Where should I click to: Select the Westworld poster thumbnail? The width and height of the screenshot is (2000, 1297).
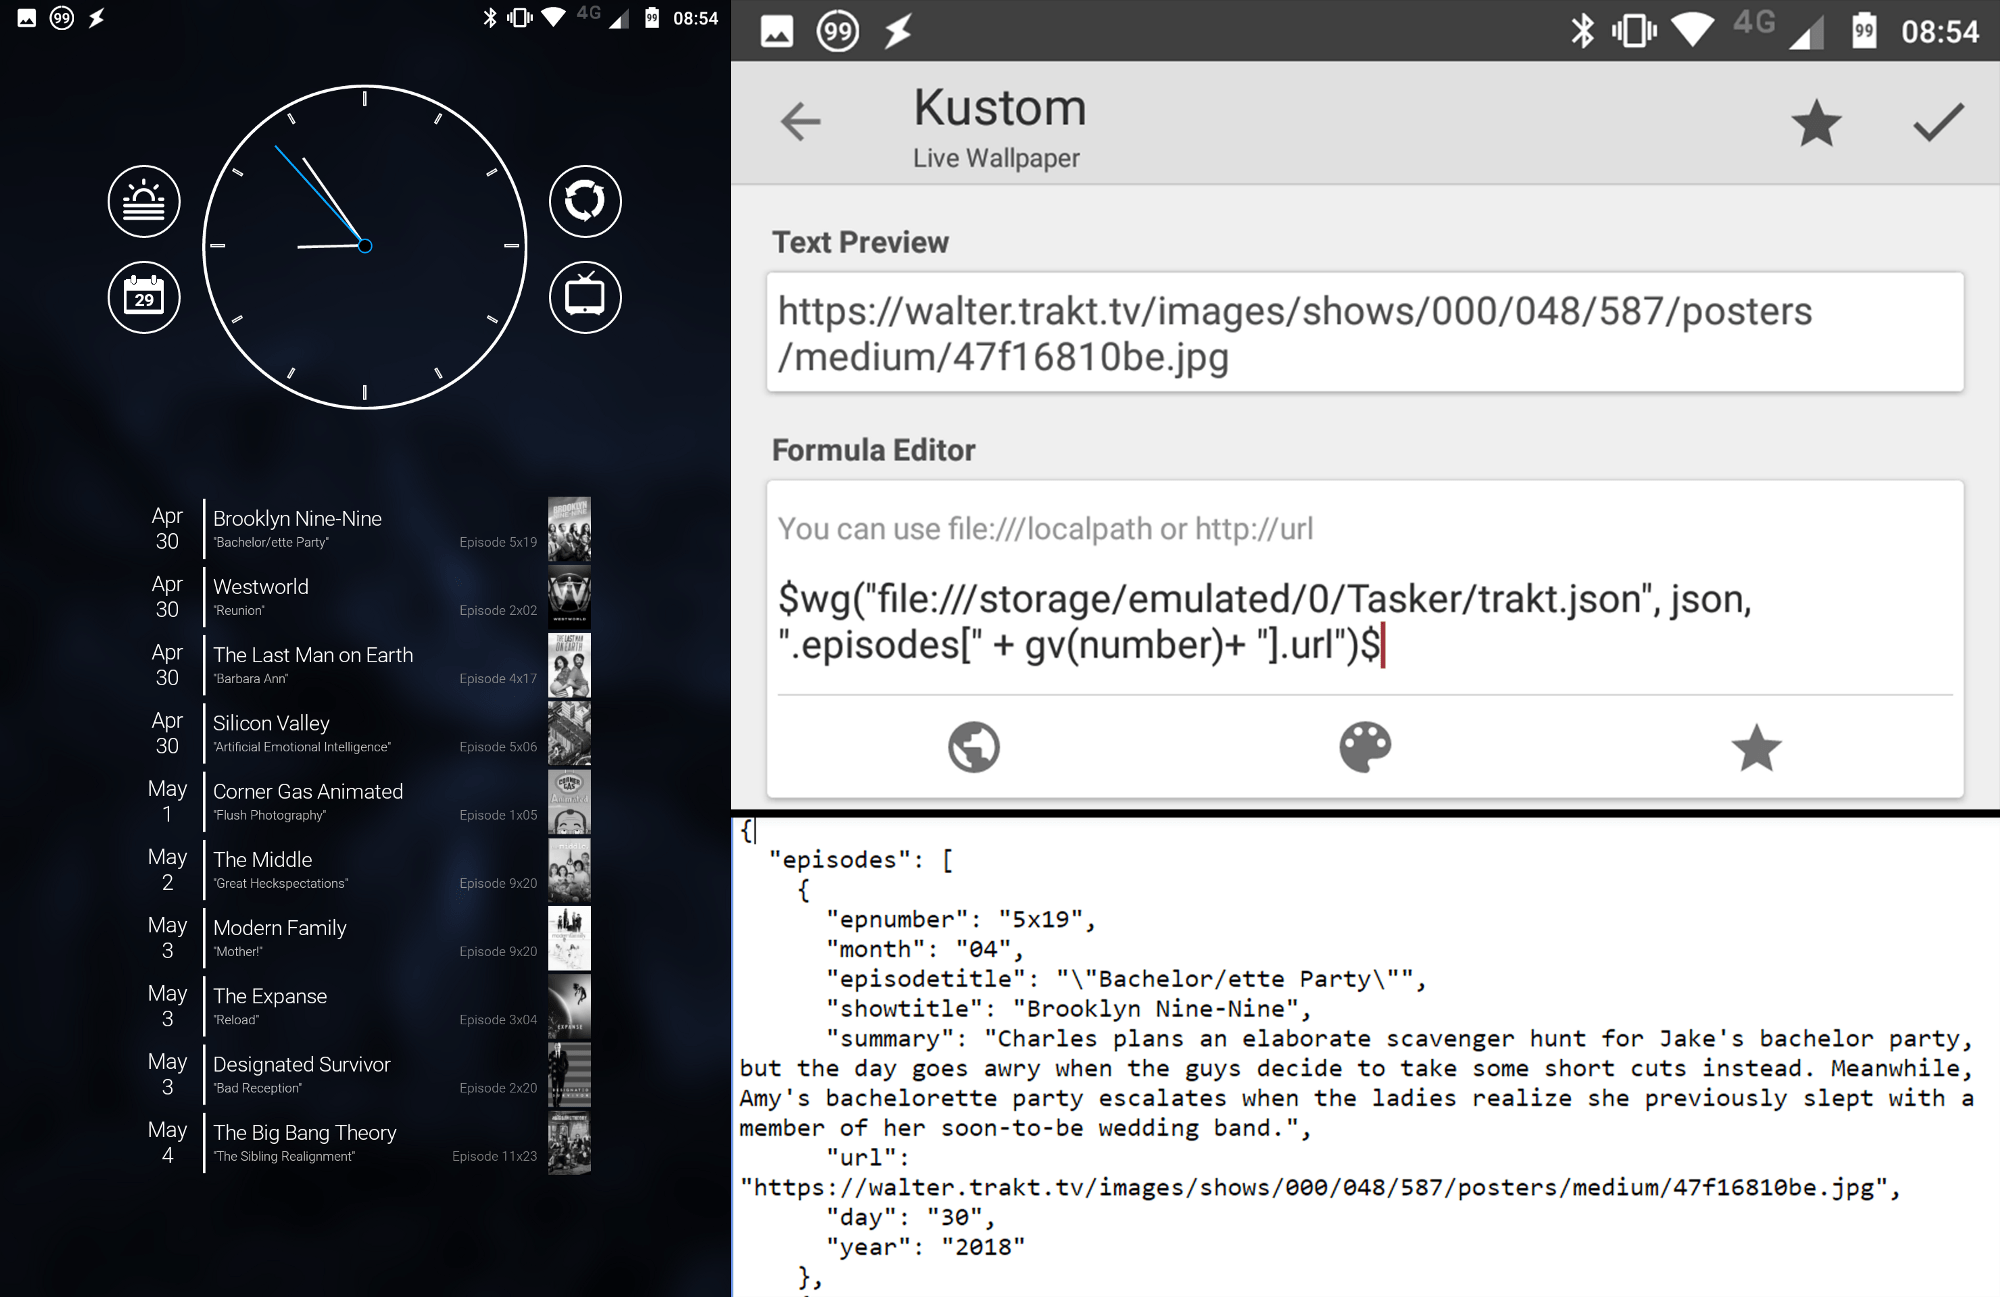569,597
